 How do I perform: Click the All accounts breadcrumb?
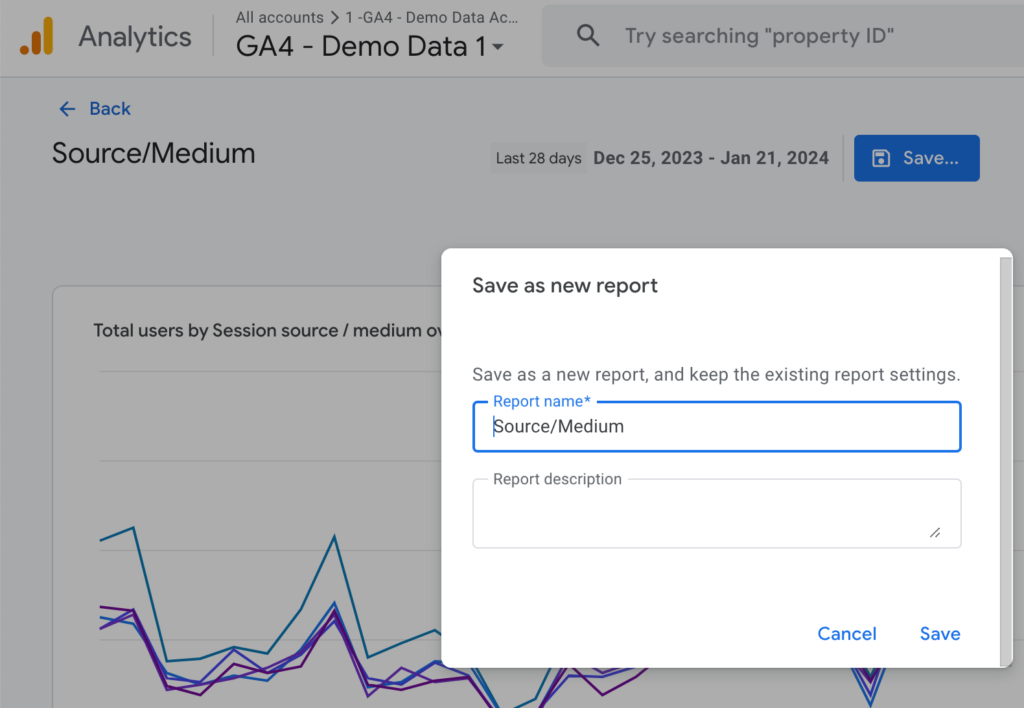(280, 17)
